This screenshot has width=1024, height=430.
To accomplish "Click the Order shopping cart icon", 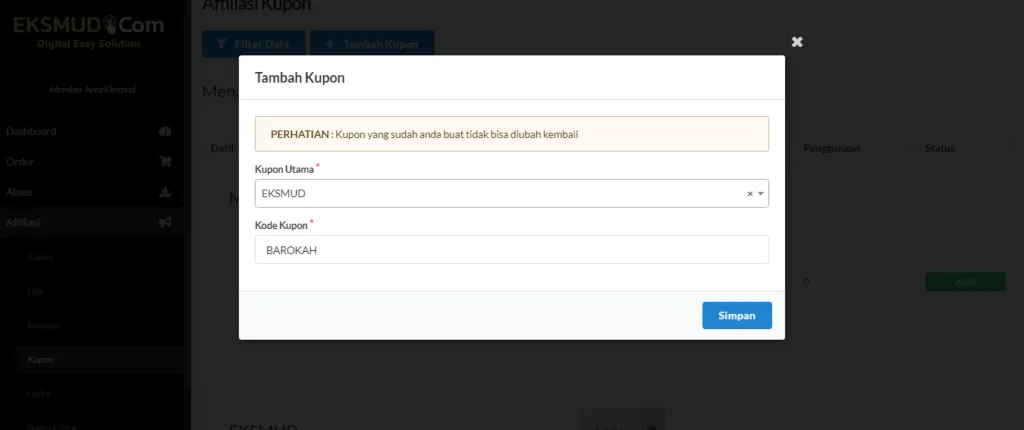I will coord(165,161).
